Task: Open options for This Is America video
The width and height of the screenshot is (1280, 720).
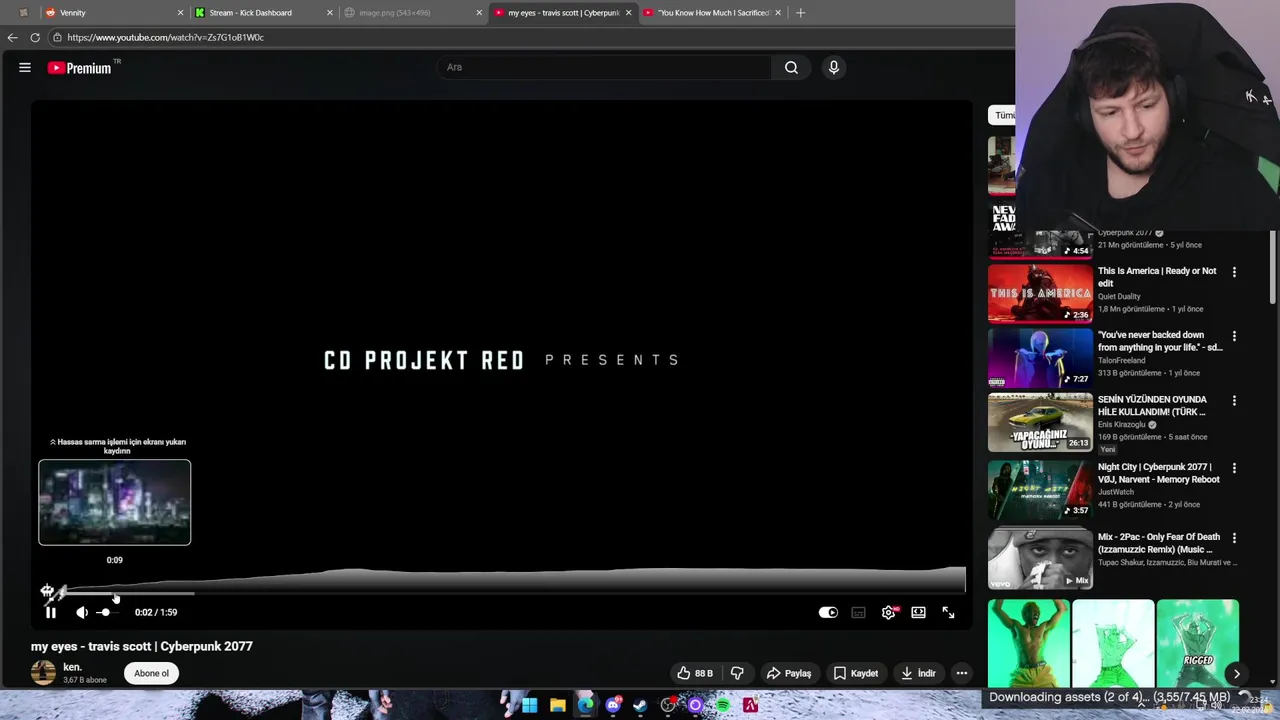Action: click(x=1234, y=272)
